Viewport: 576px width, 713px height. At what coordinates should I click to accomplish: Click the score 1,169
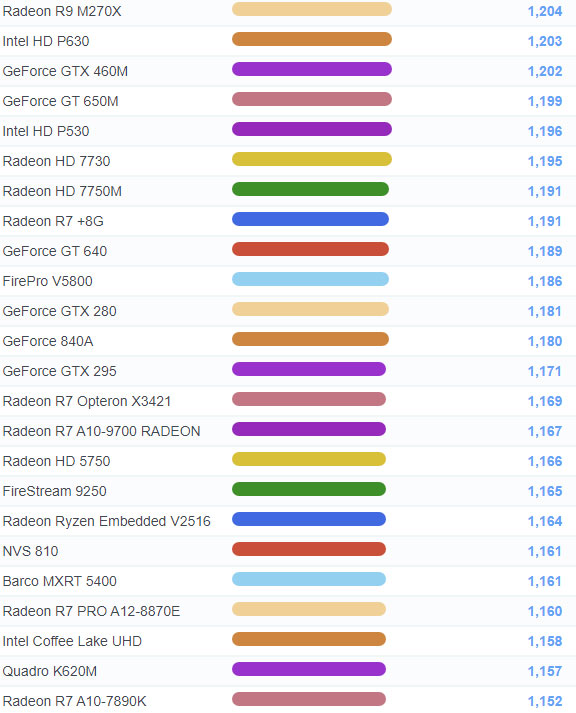545,402
